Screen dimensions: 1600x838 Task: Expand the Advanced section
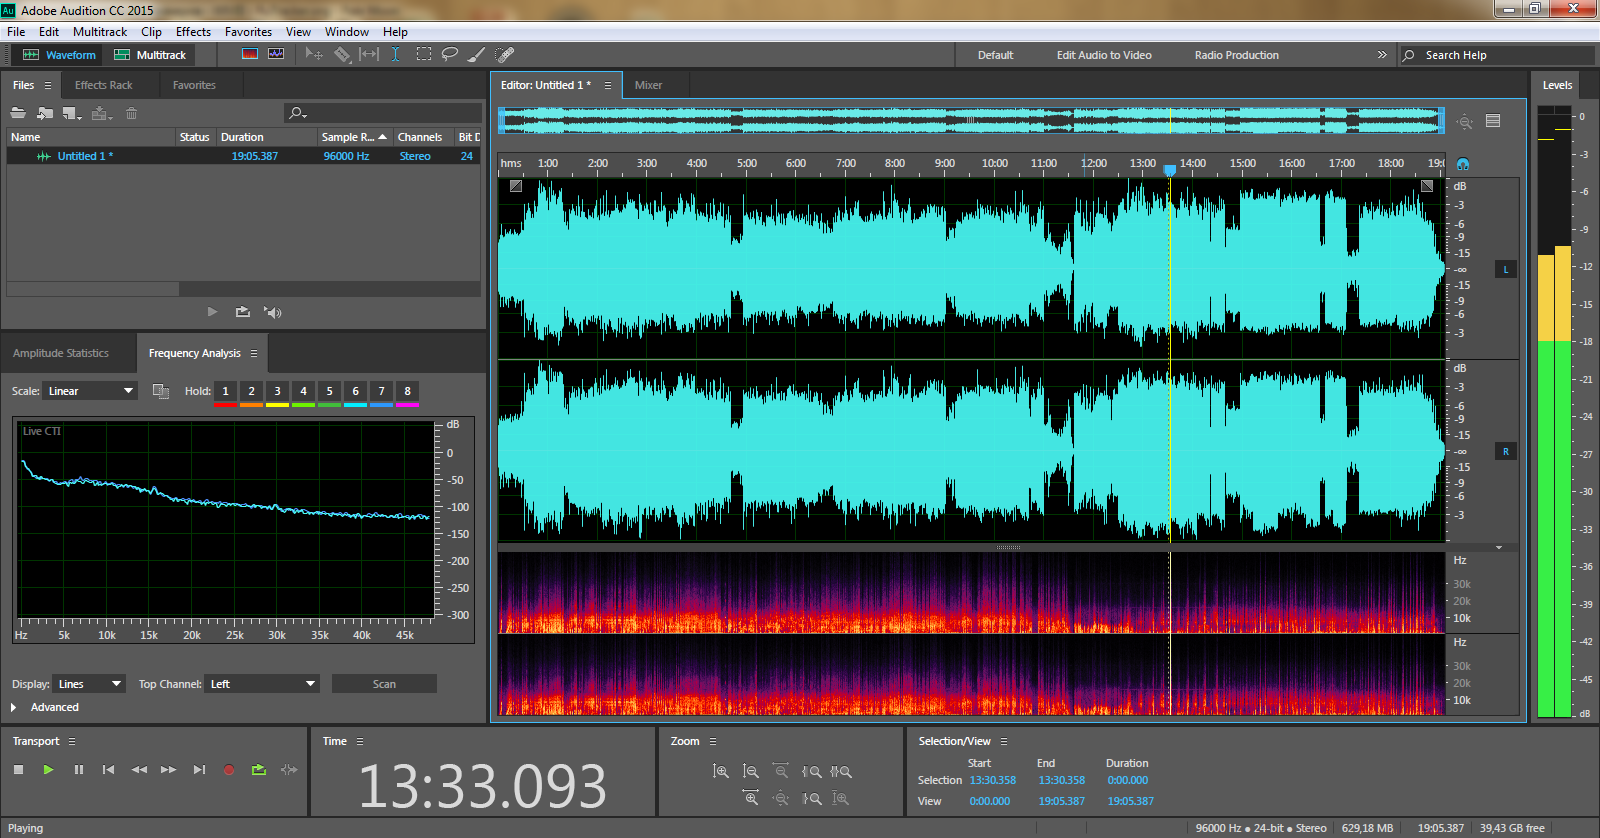(13, 707)
